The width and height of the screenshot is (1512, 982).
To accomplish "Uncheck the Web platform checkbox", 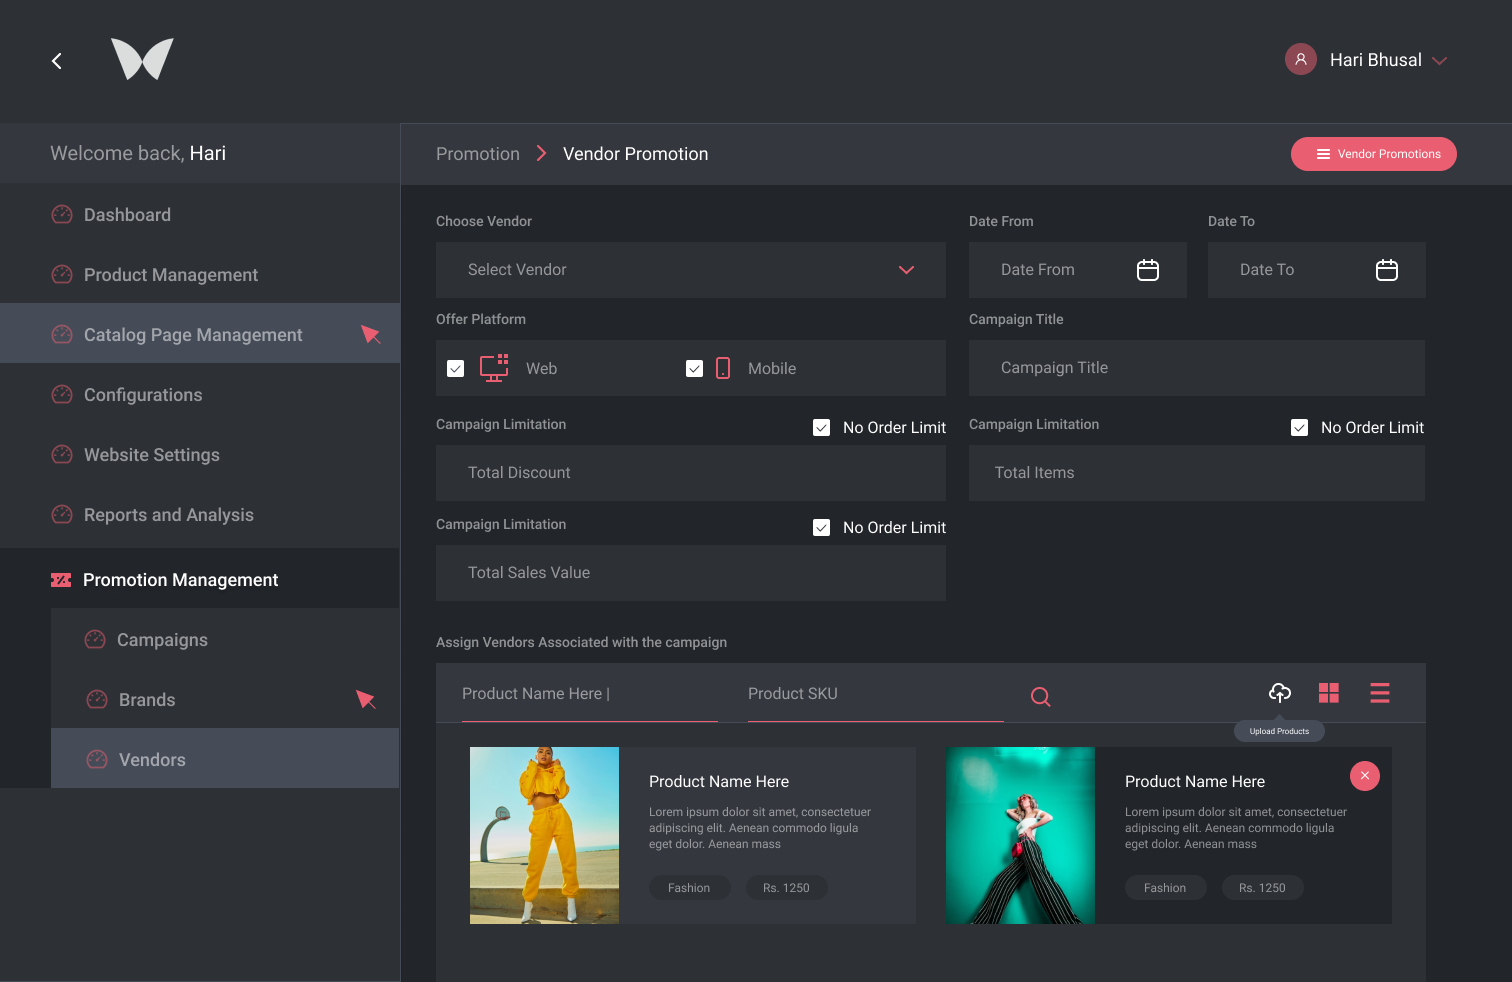I will point(456,369).
